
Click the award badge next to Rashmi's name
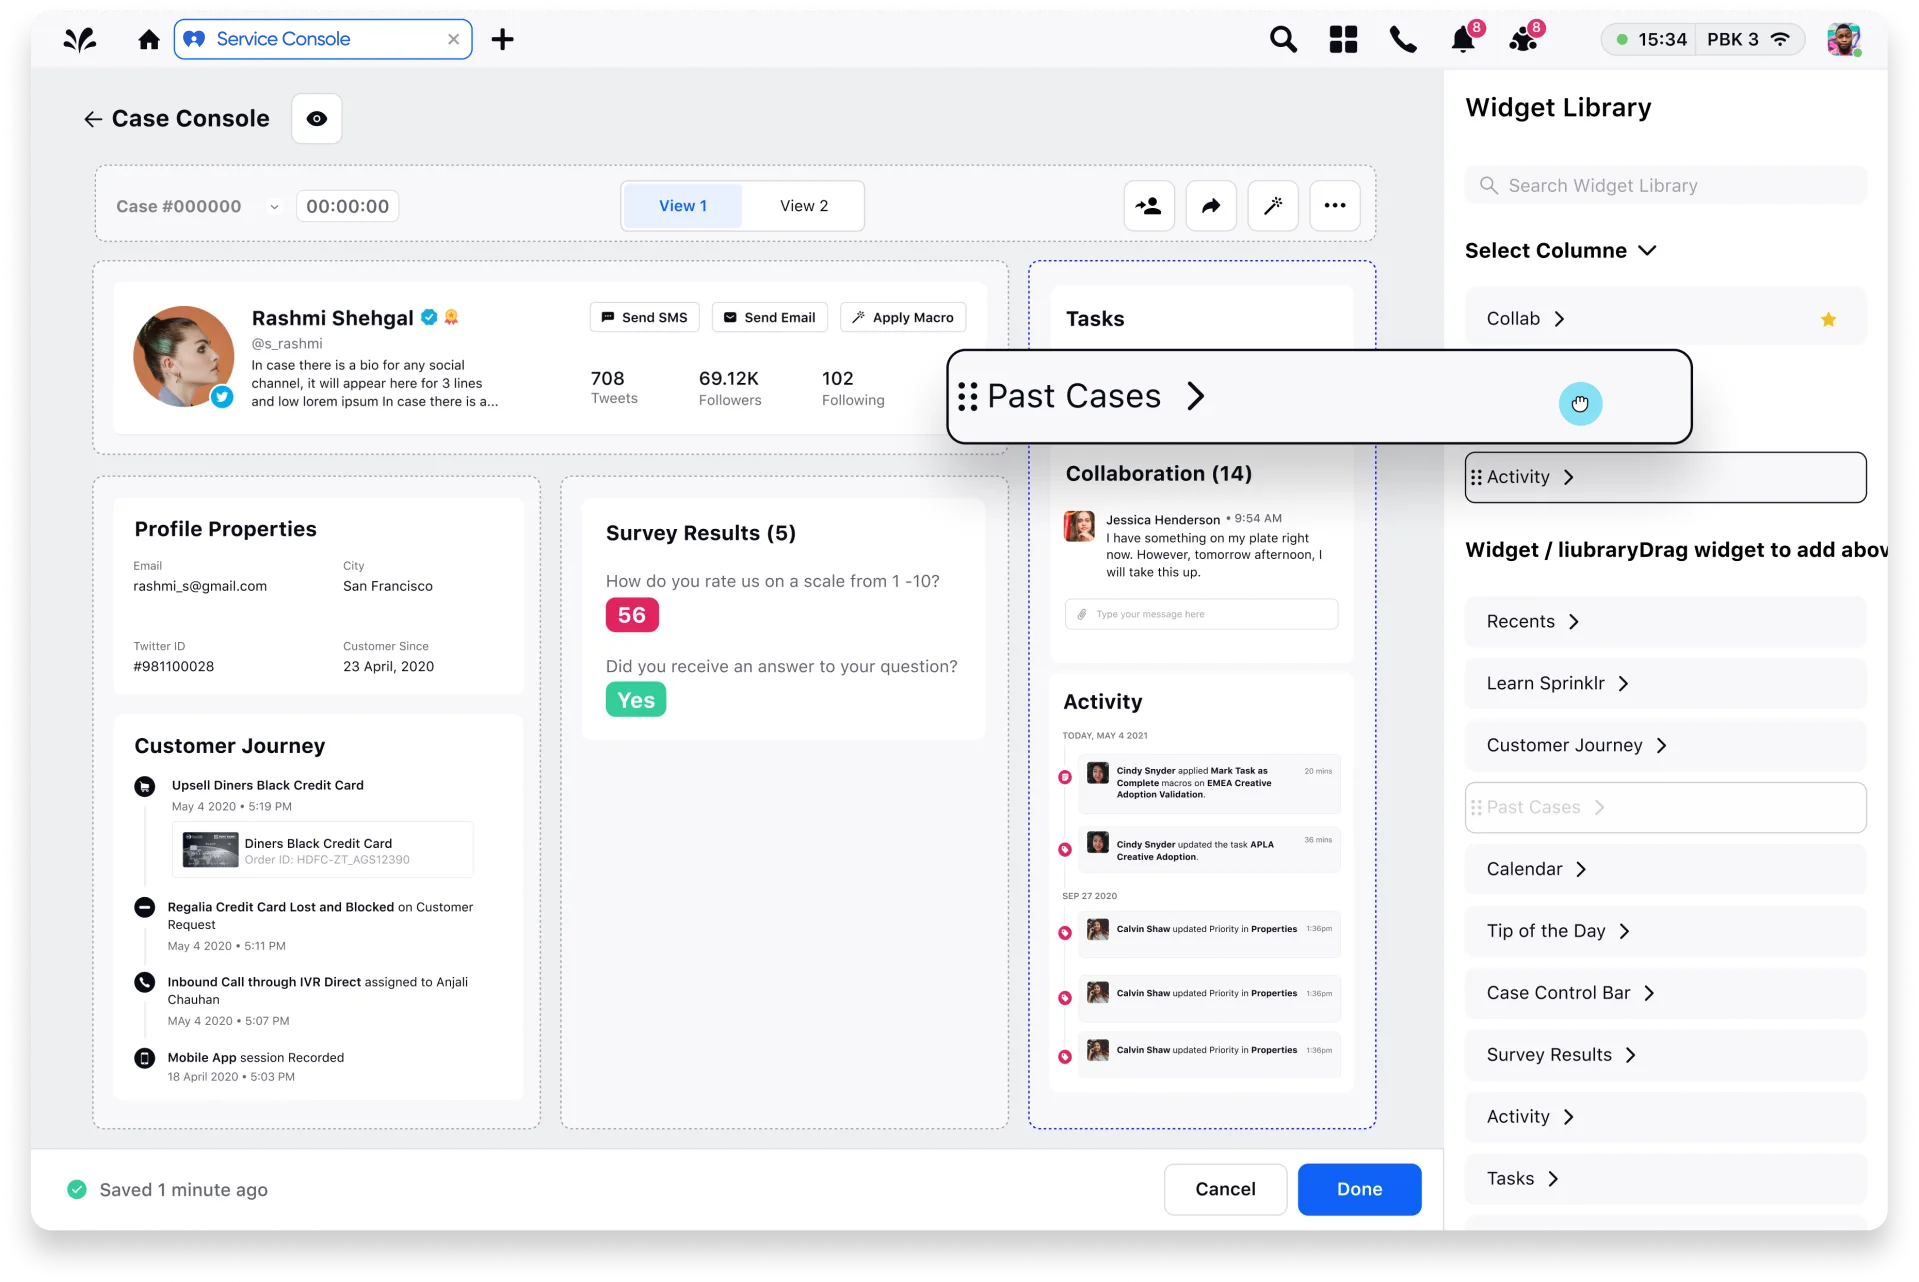(451, 317)
